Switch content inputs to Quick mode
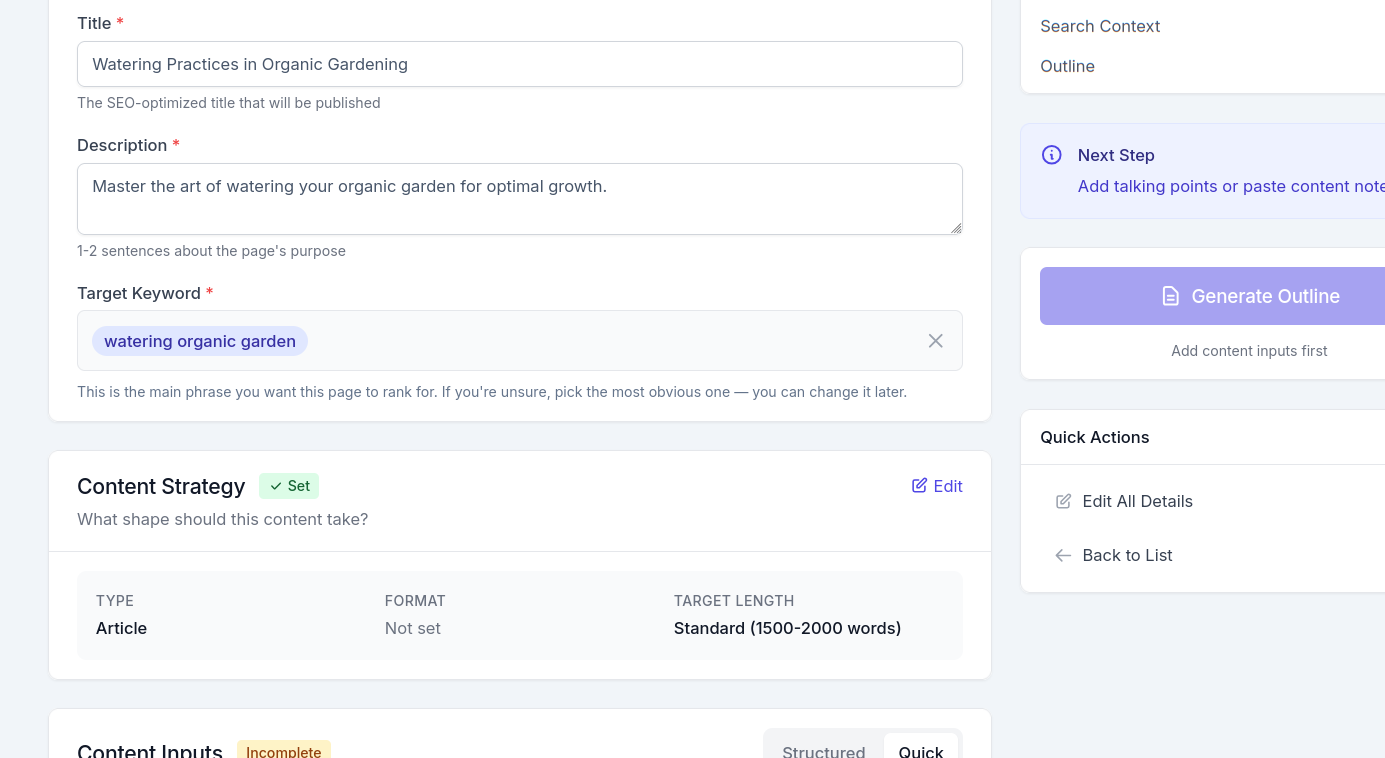Viewport: 1385px width, 758px height. pos(920,751)
